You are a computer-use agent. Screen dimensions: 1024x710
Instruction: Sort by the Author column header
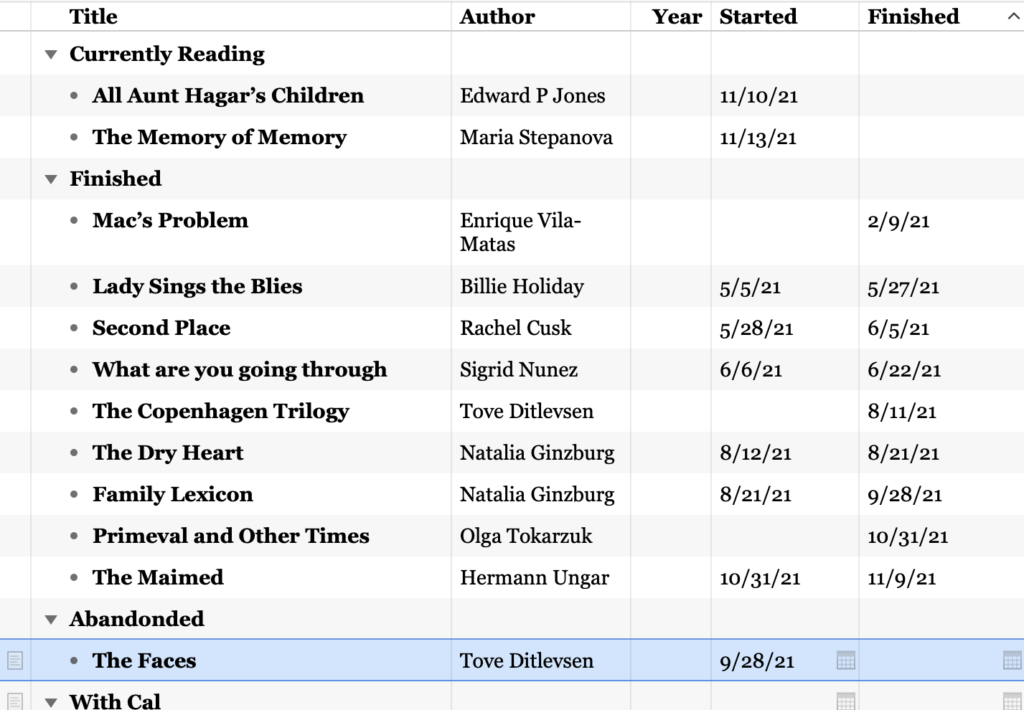coord(497,16)
